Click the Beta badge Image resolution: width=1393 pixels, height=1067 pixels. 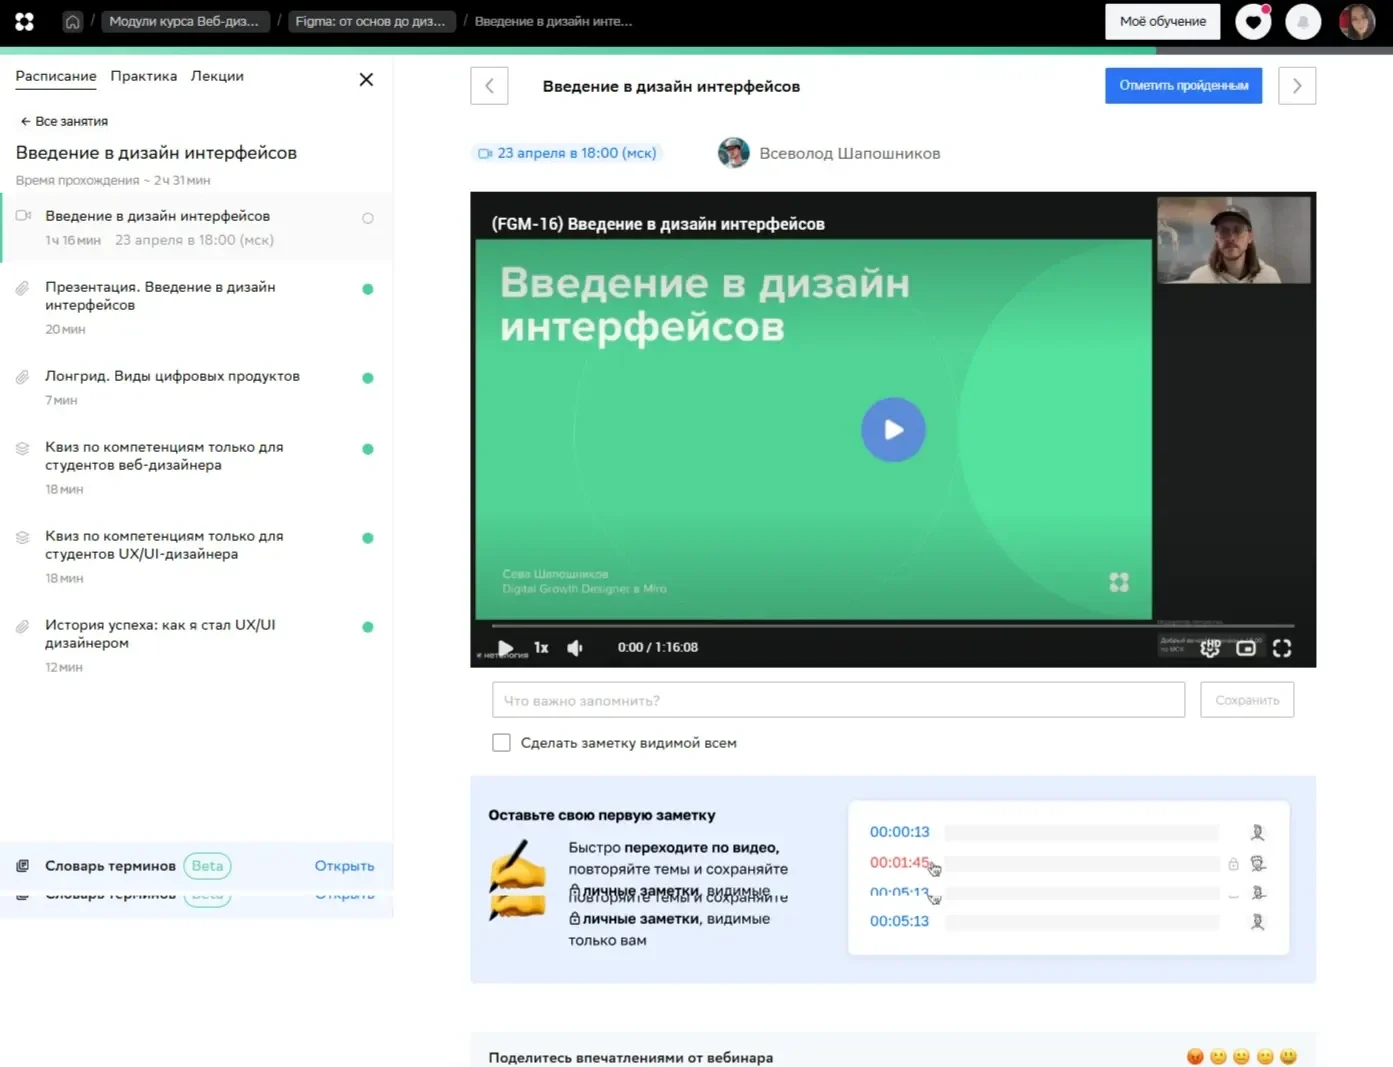[x=207, y=866]
